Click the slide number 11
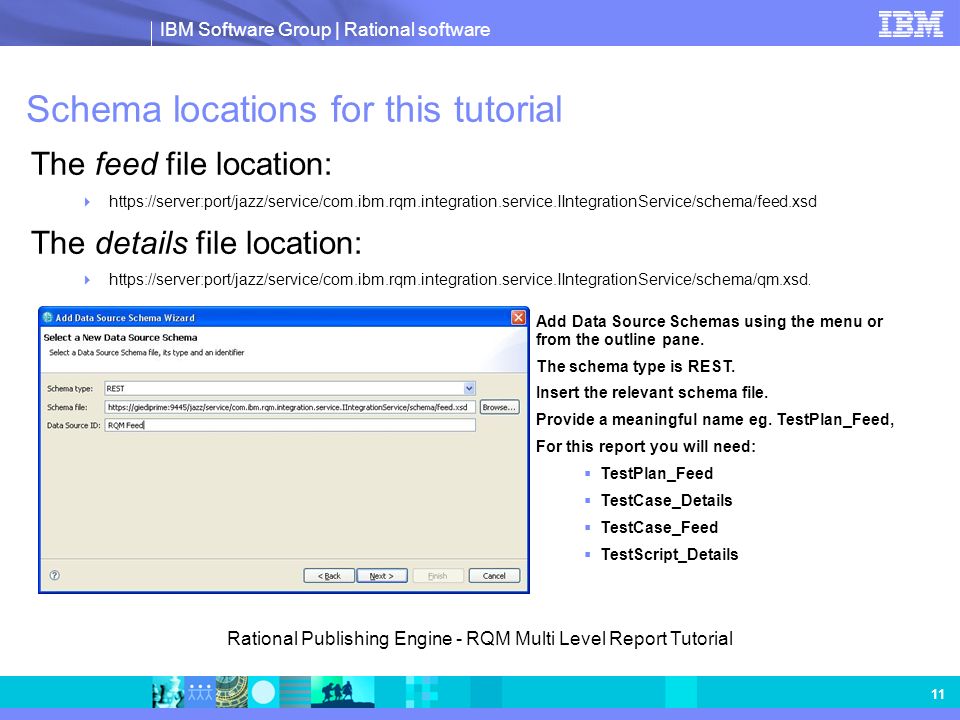 click(937, 694)
